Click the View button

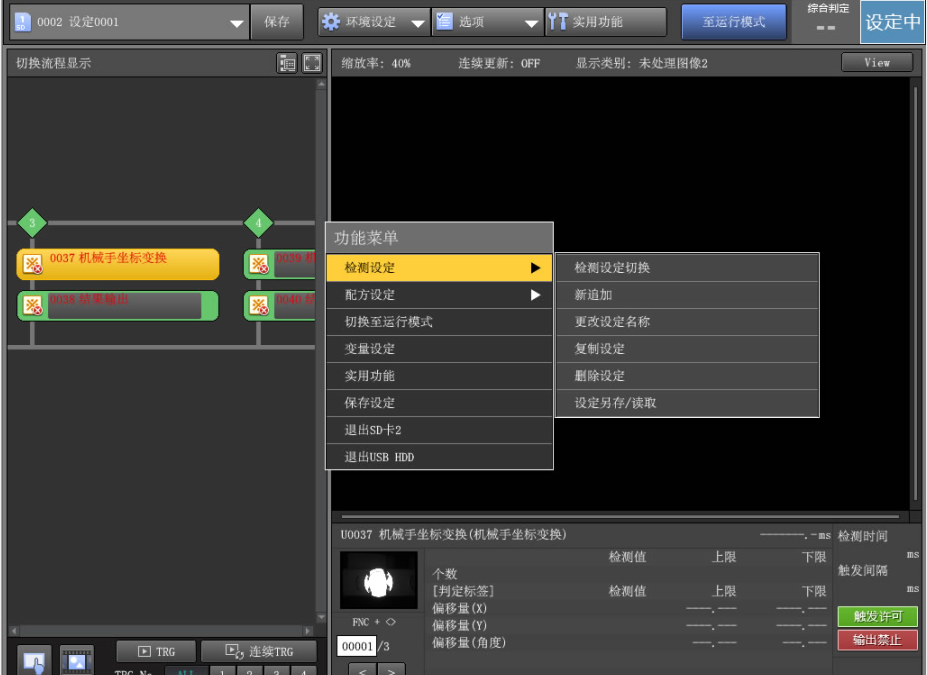pyautogui.click(x=877, y=63)
